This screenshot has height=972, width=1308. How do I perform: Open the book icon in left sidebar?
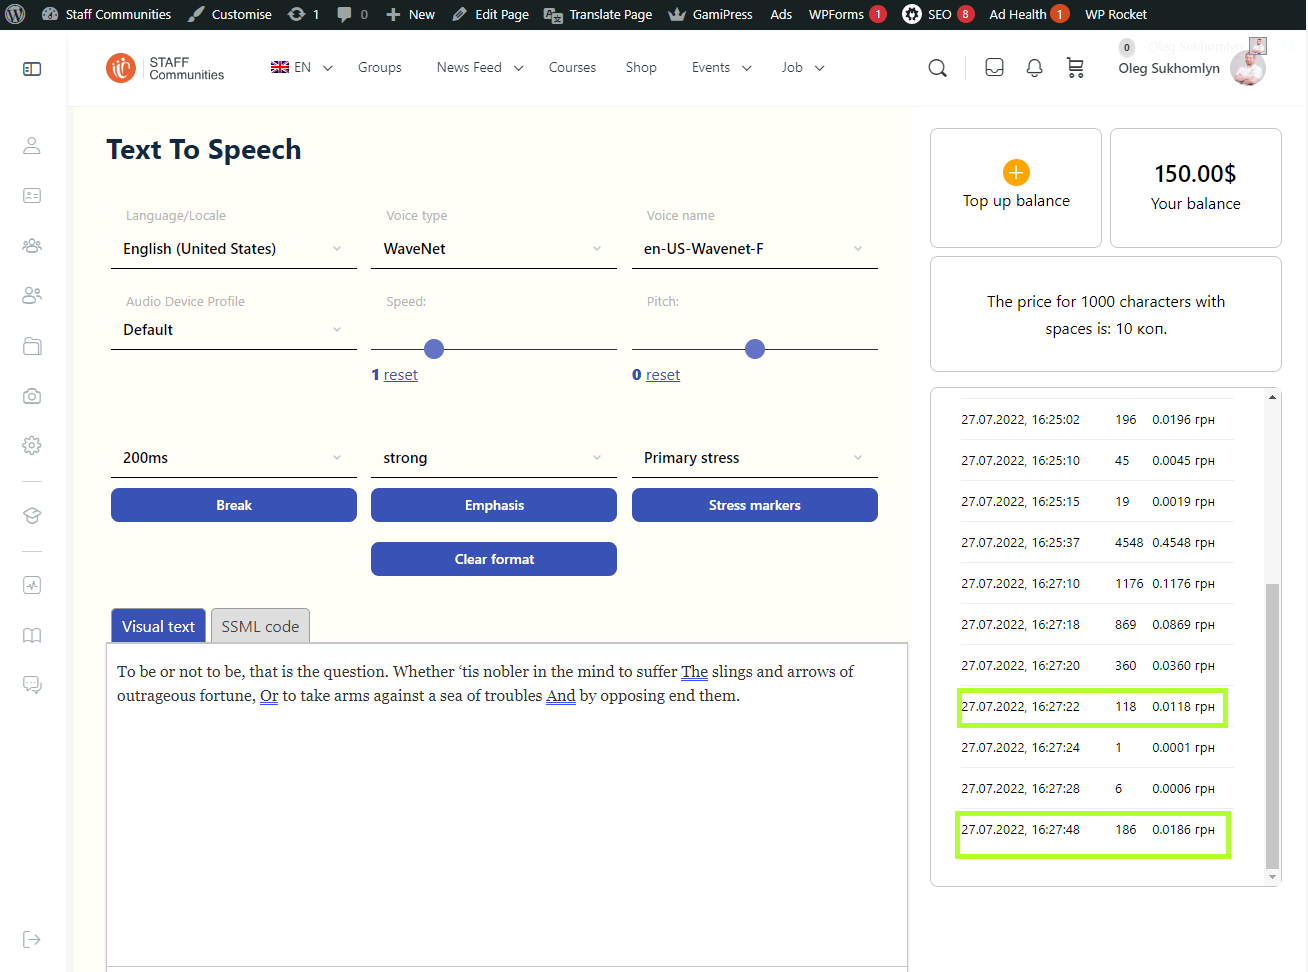(32, 636)
